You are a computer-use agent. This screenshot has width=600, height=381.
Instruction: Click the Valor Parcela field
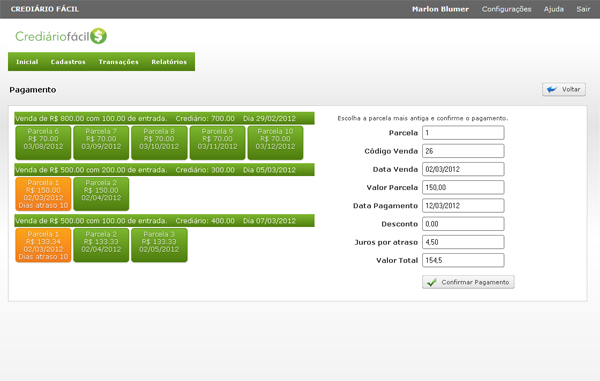click(x=463, y=187)
